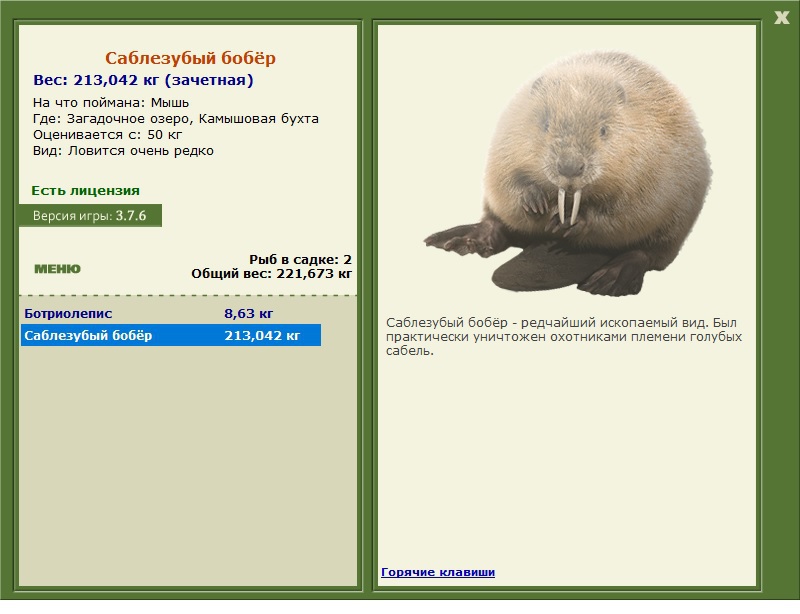Click the Рыб в садке counter
The width and height of the screenshot is (800, 614).
[x=301, y=259]
